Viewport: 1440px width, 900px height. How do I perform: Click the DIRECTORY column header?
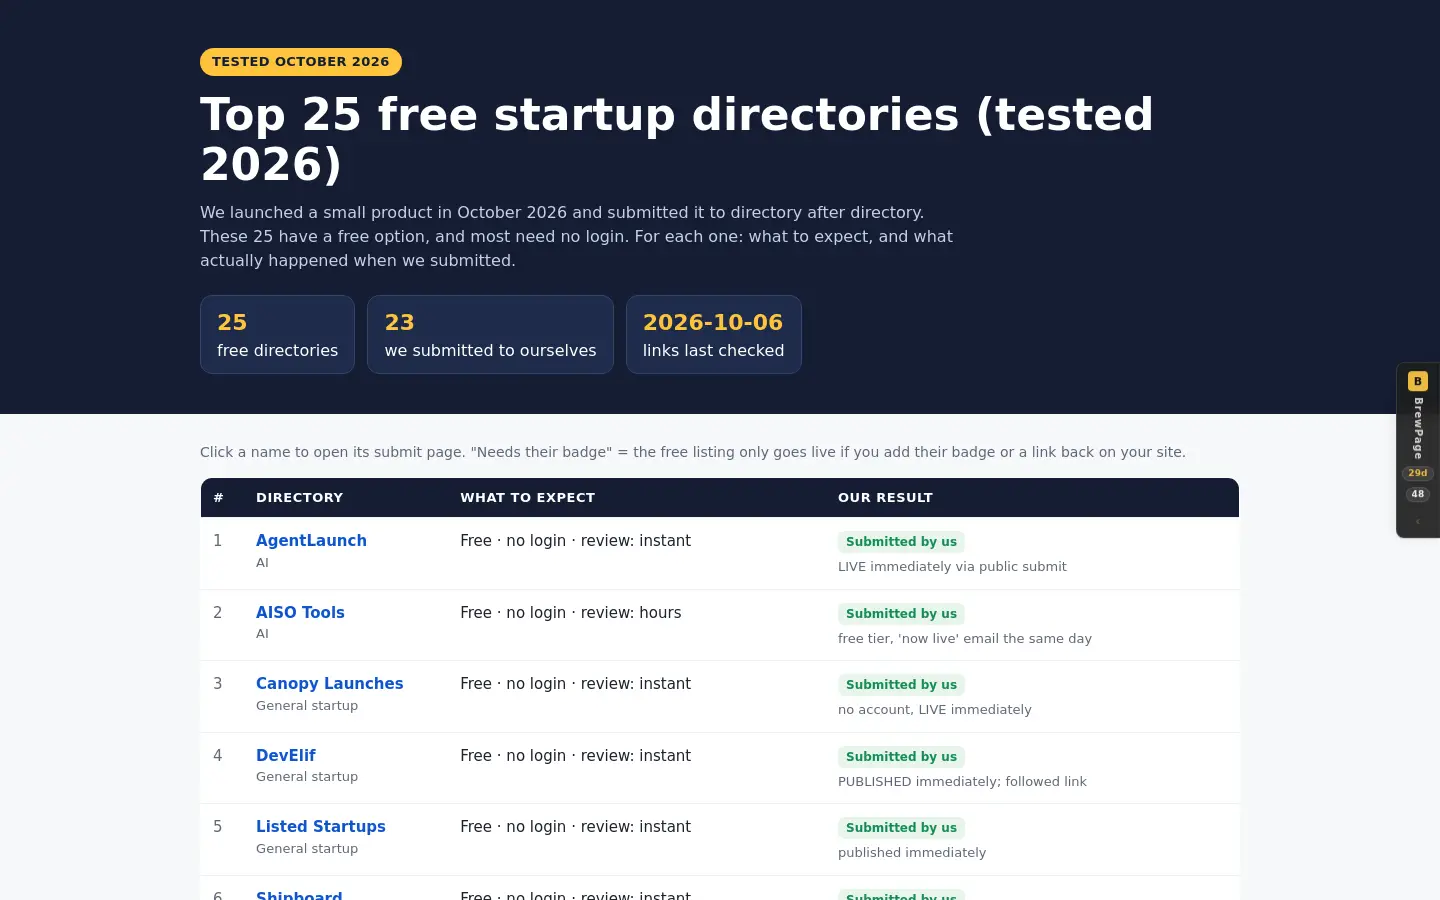pos(299,497)
